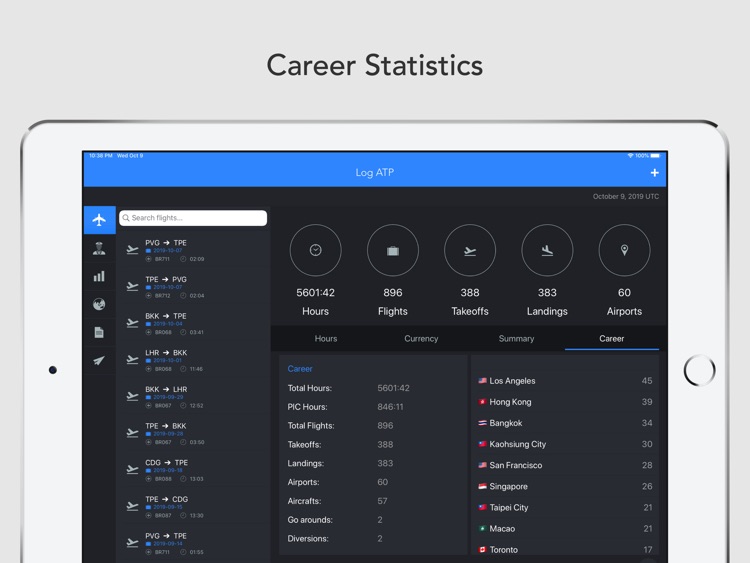Select the San Francisco airport row
The width and height of the screenshot is (750, 563).
[x=565, y=465]
